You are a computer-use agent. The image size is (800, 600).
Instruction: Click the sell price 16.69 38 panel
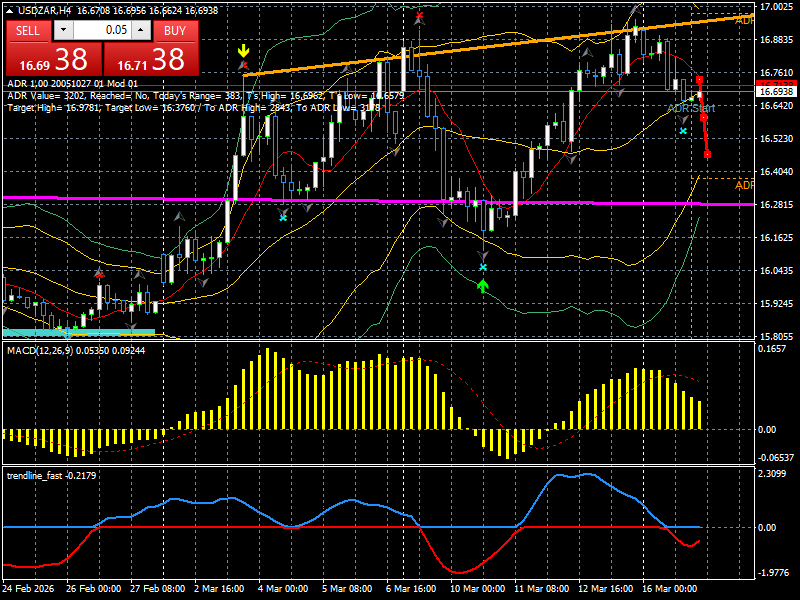[x=54, y=59]
